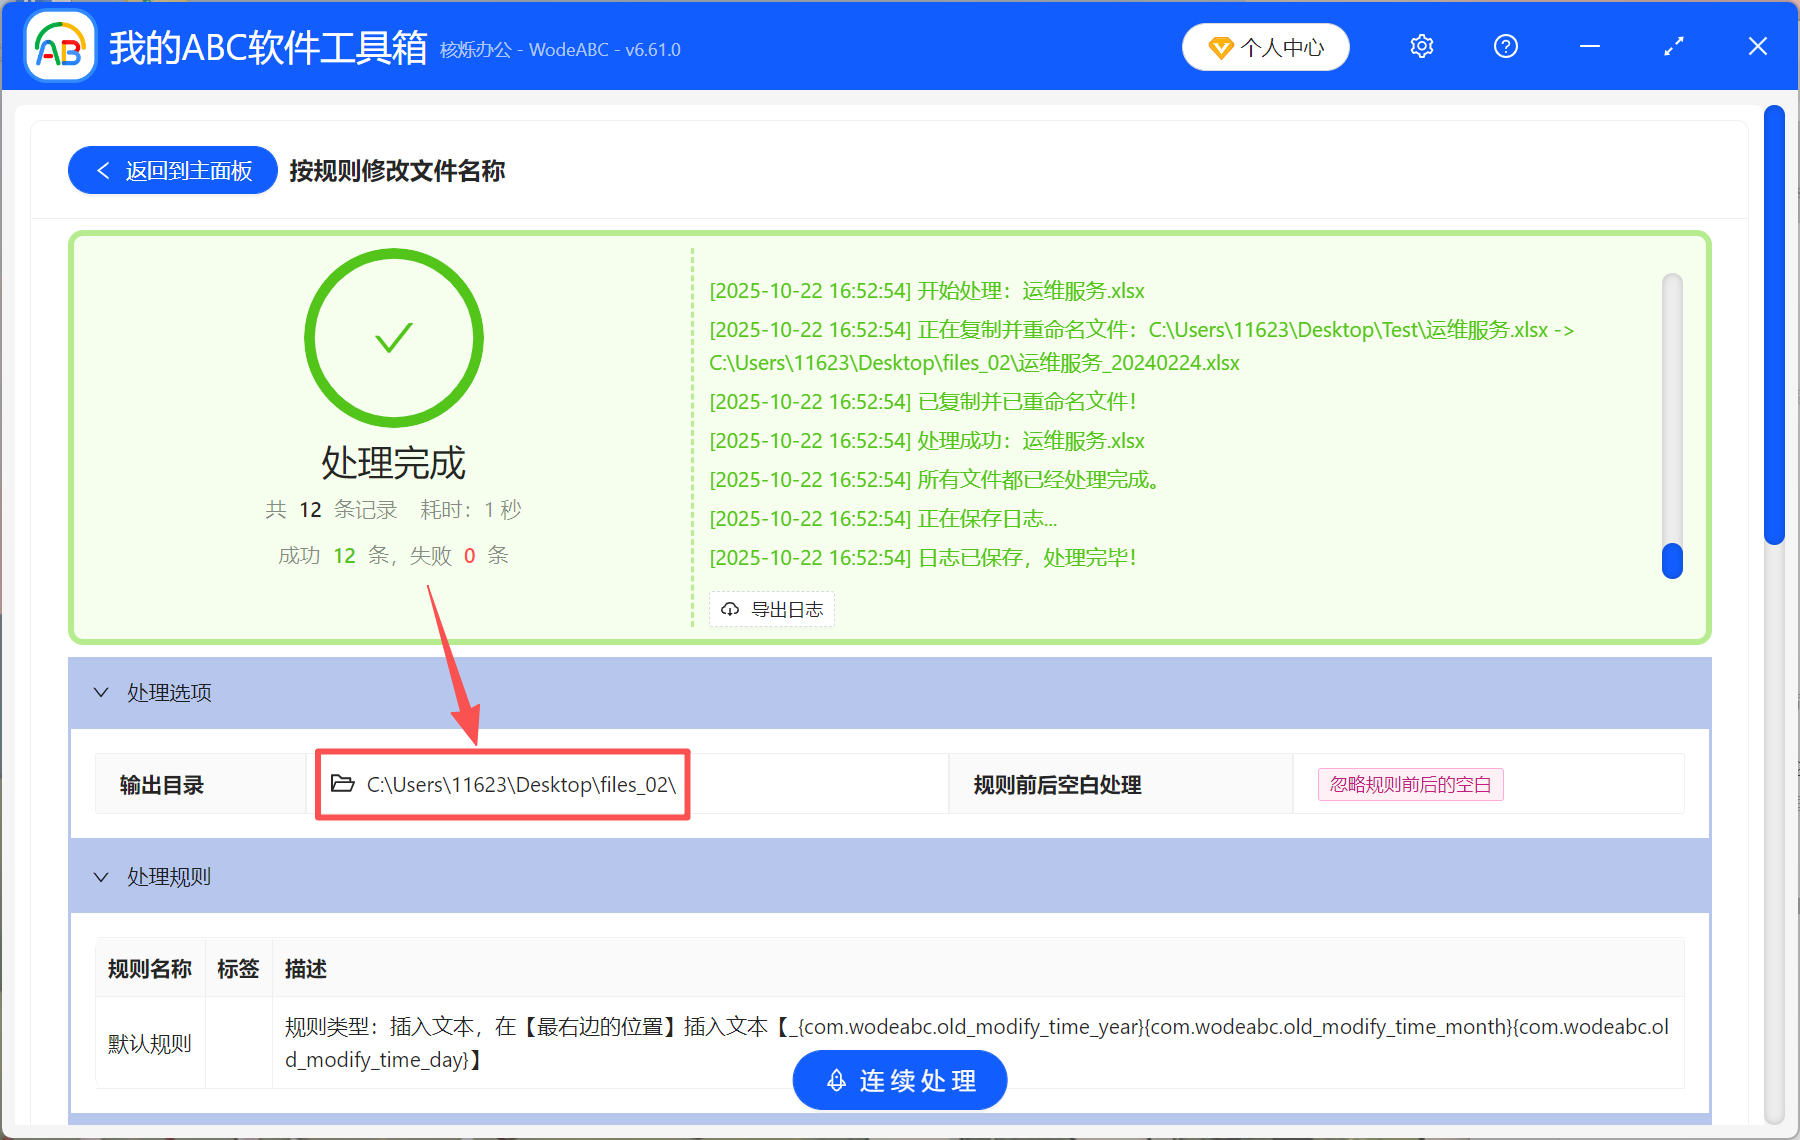Toggle the 忽略规则前后的空白 option
Screen dimensions: 1800x1140
1409,784
